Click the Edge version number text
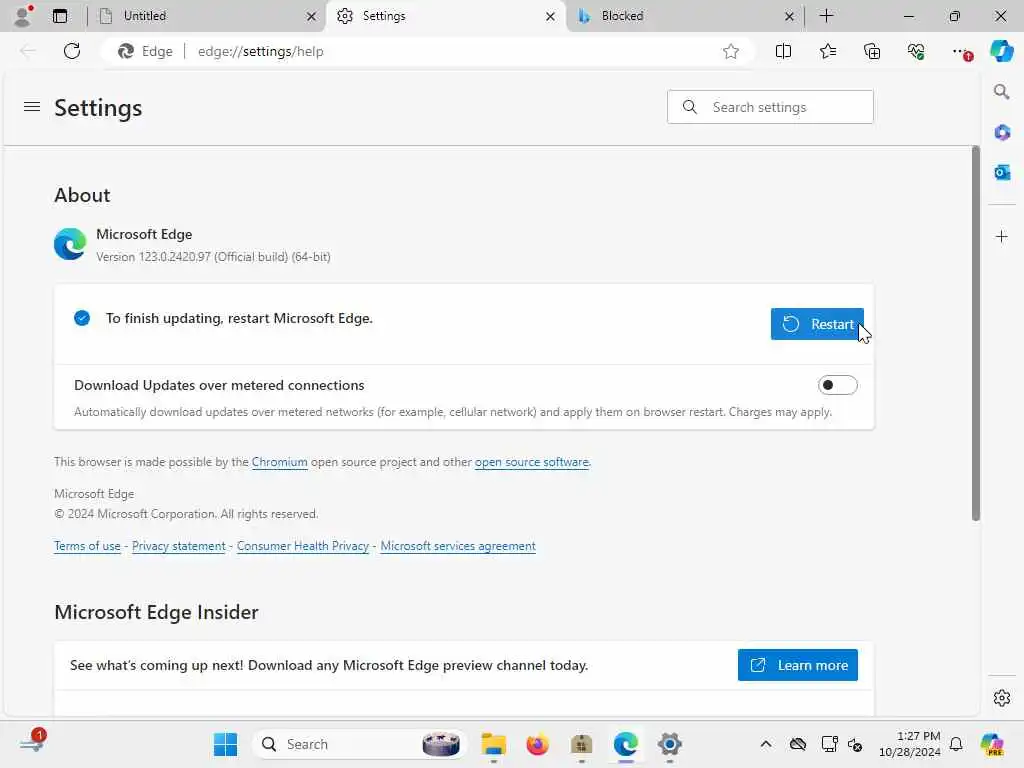Screen dimensions: 1024x768 (213, 257)
